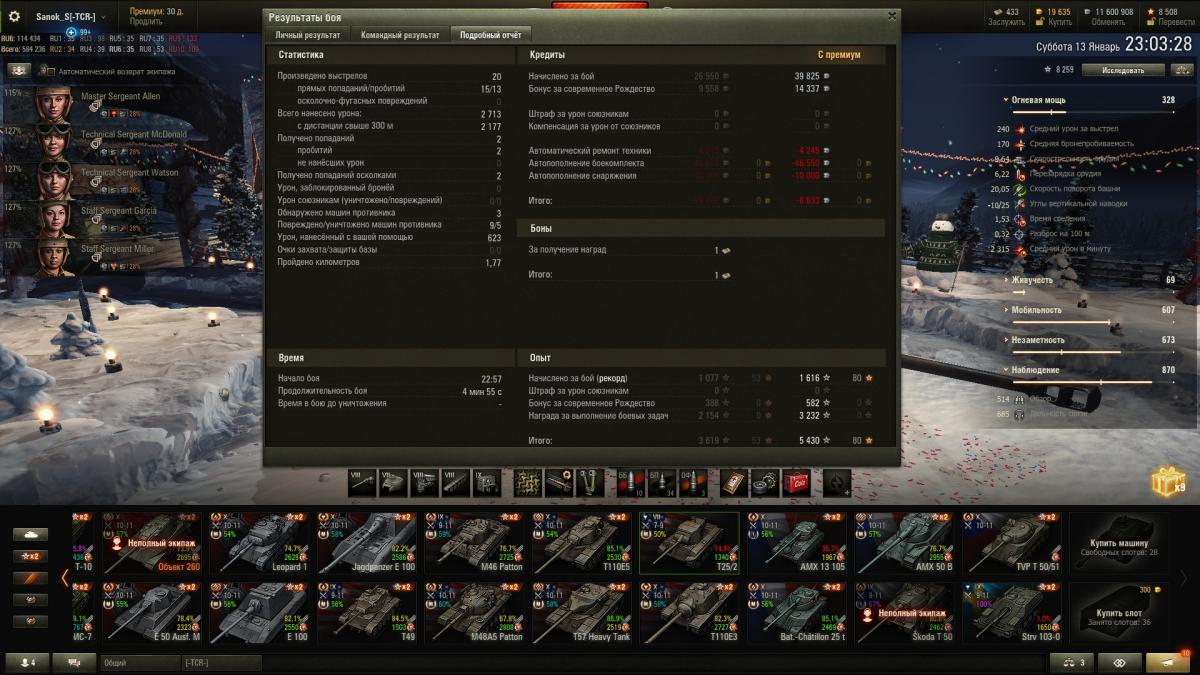Open the Cola consumable slot

(x=796, y=482)
